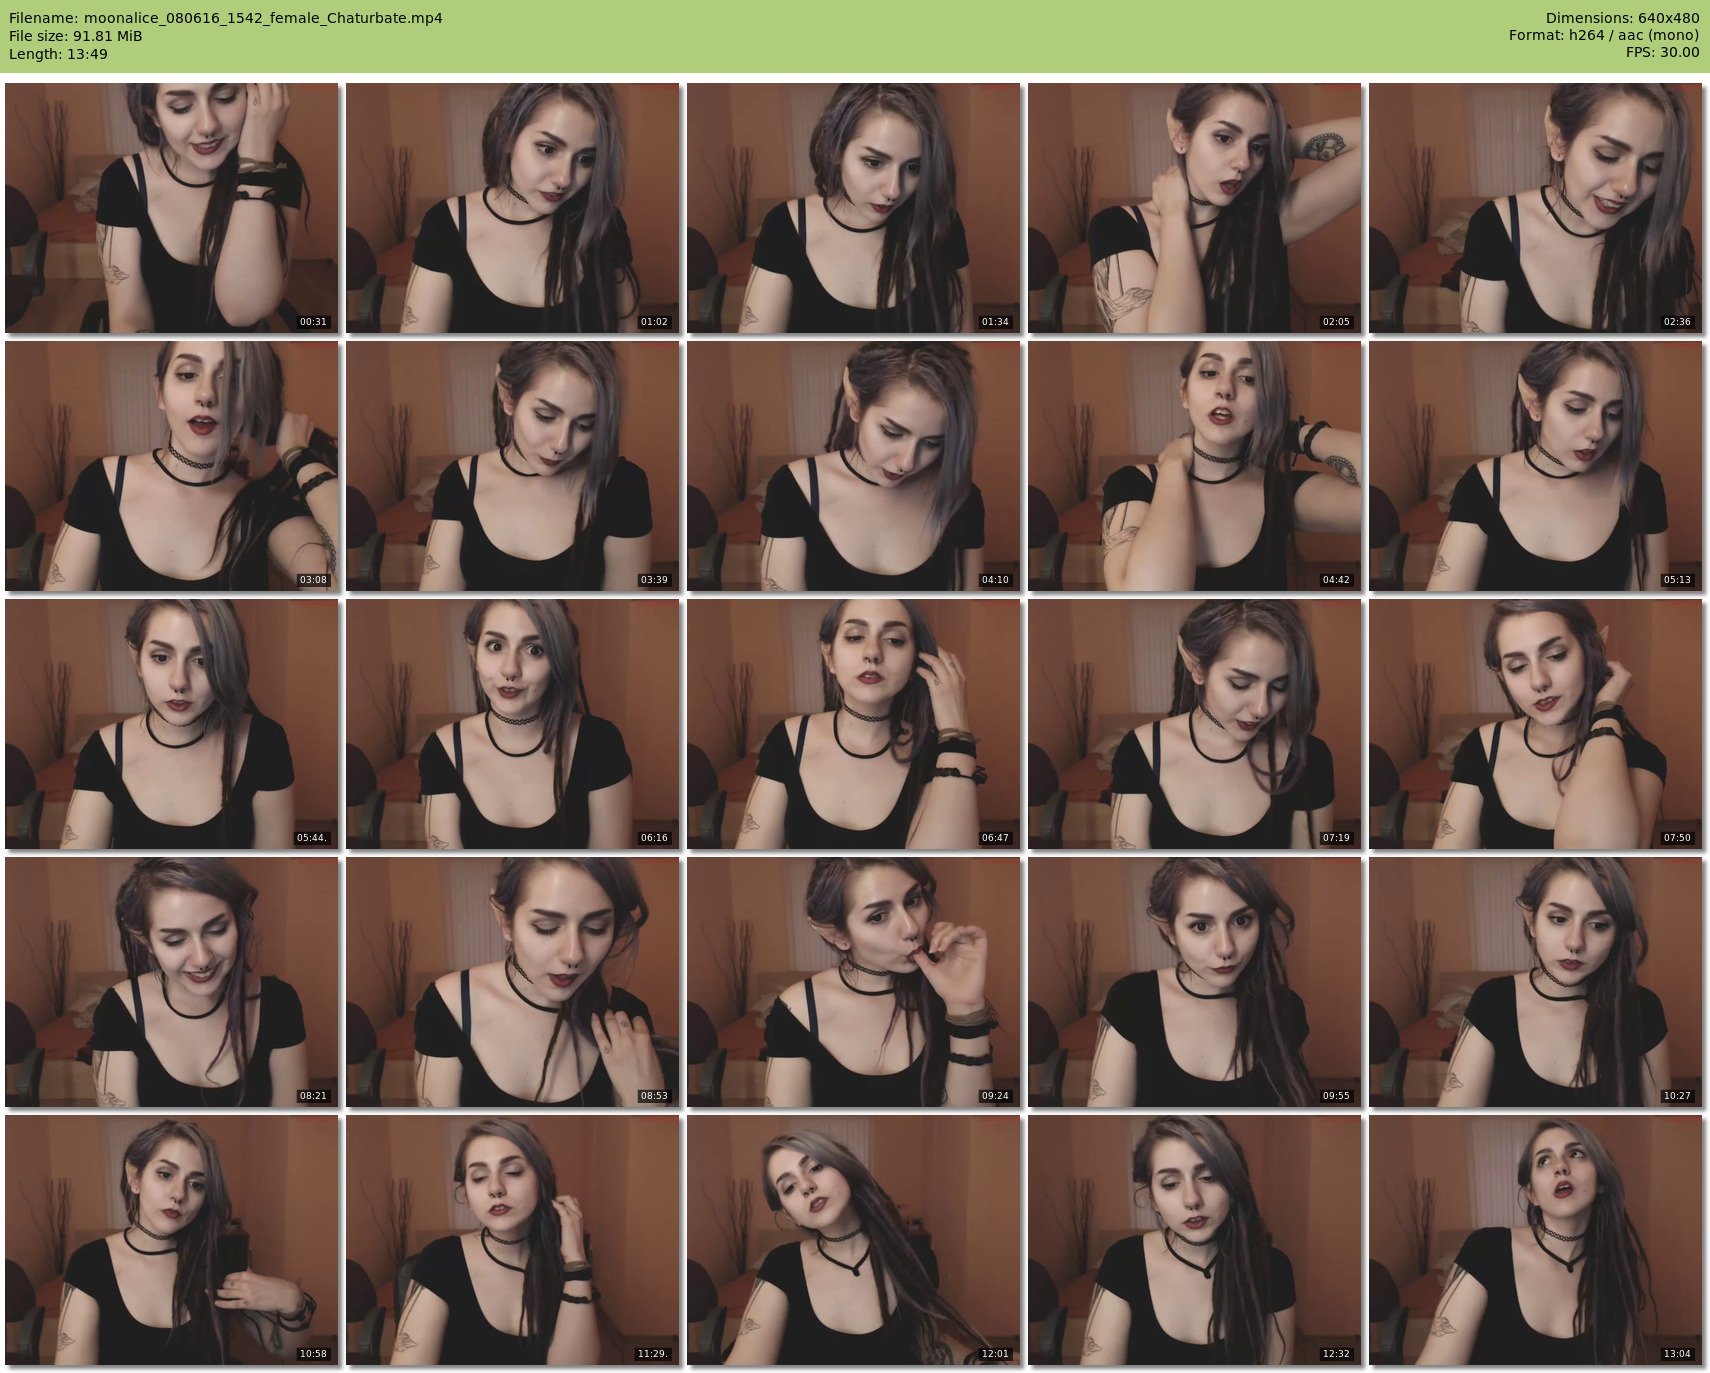Click the 'Length: 13:49' text

[58, 54]
